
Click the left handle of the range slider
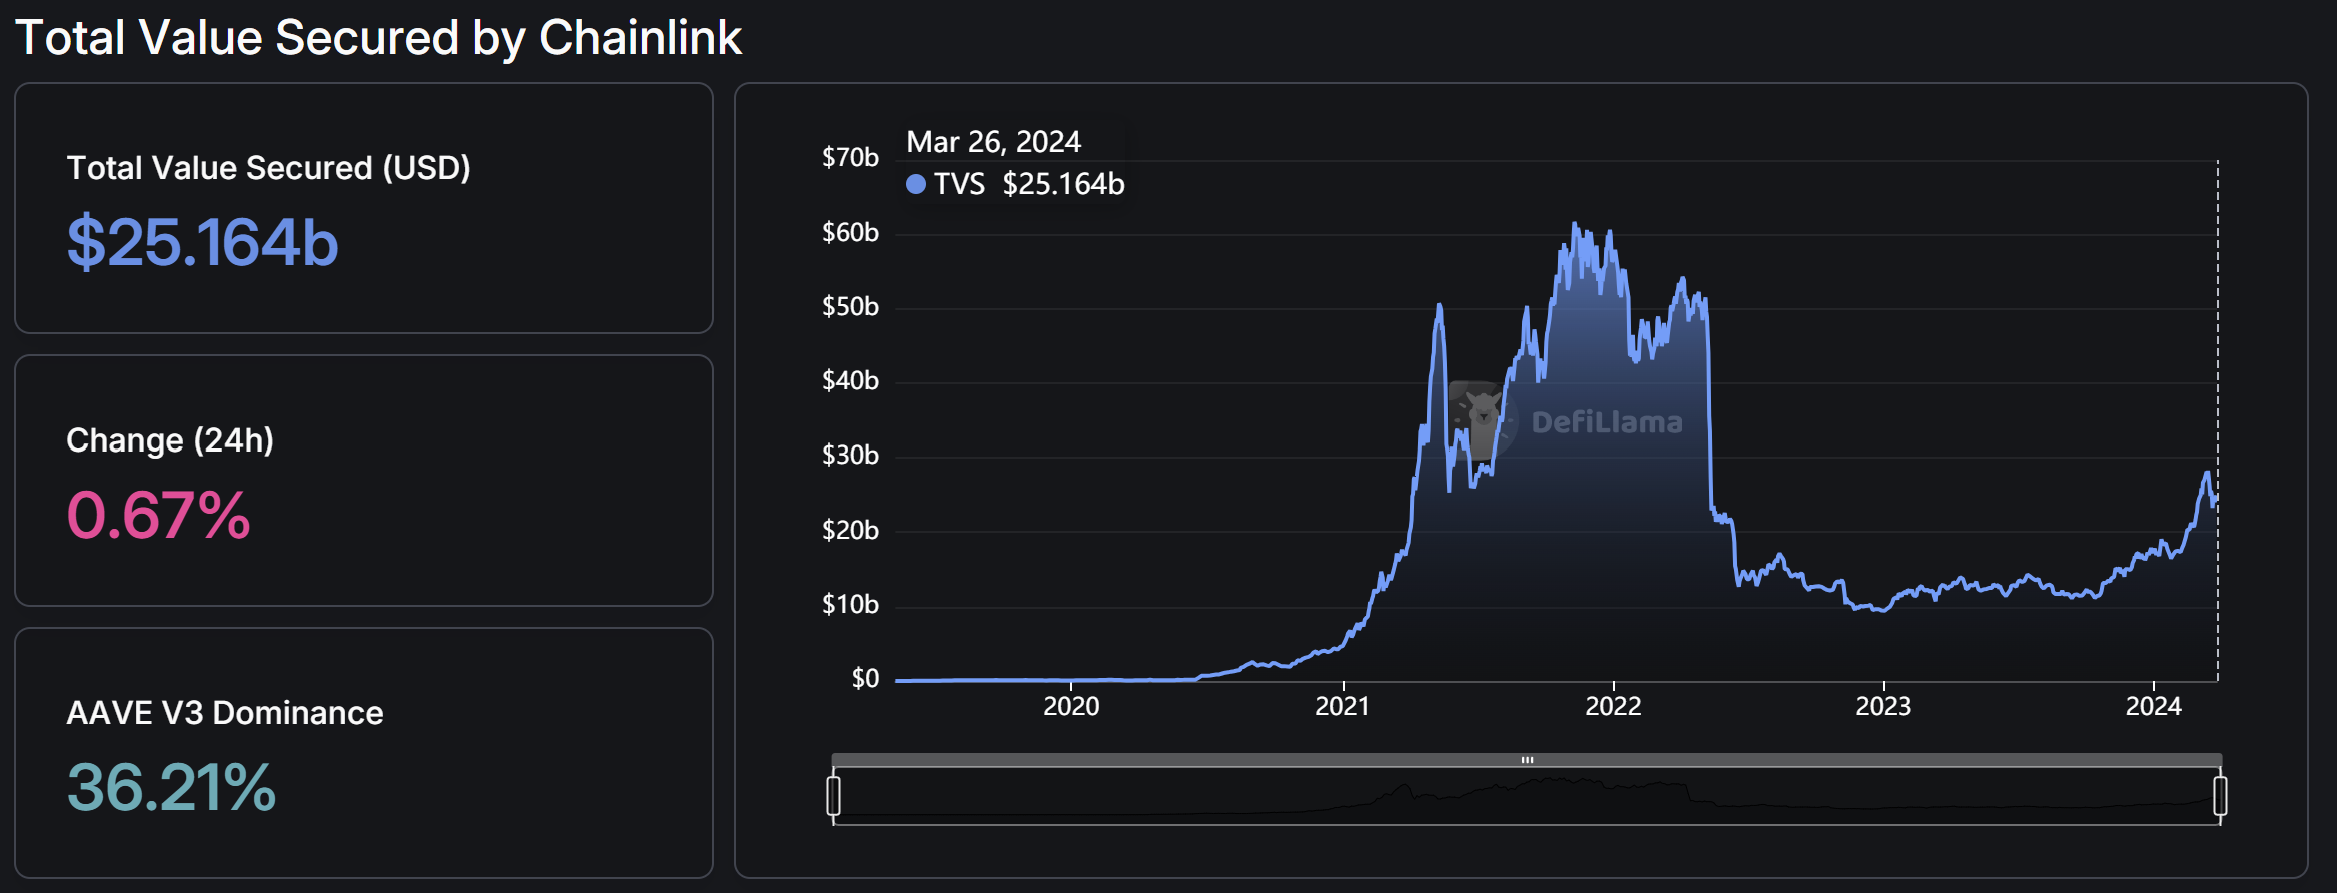click(x=834, y=796)
